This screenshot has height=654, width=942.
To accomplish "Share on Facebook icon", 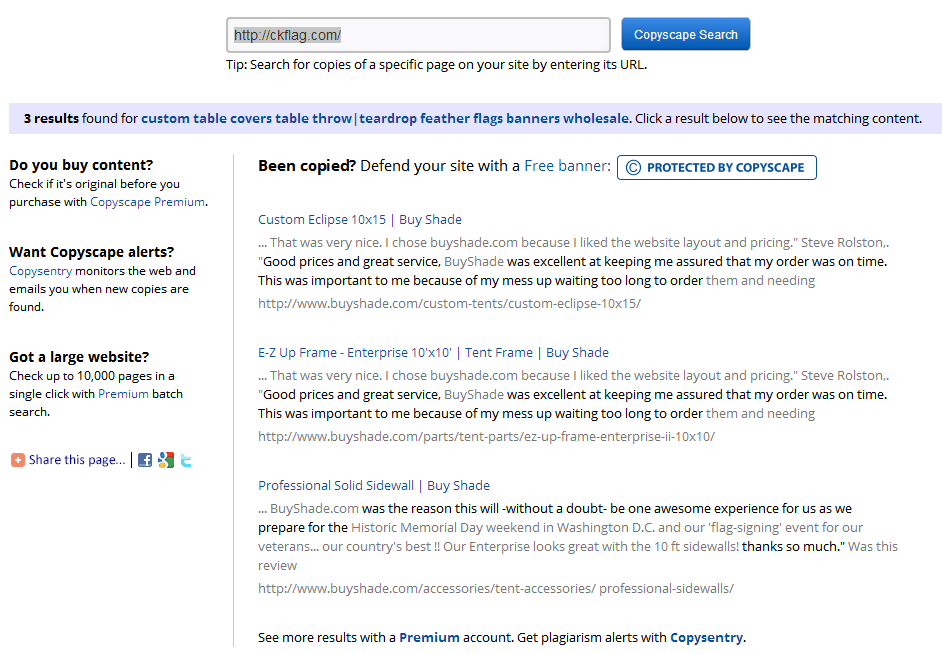I will click(145, 460).
